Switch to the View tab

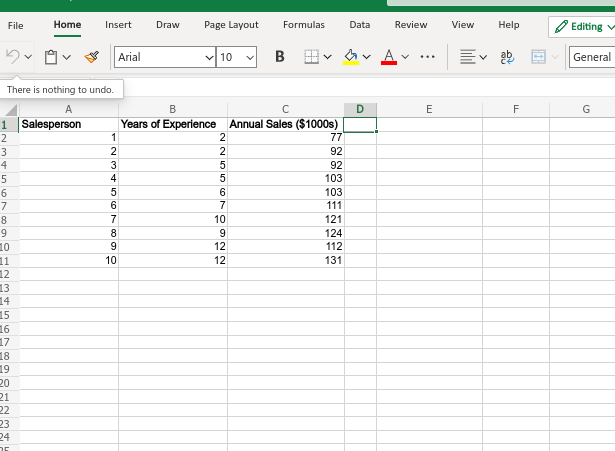[x=463, y=25]
